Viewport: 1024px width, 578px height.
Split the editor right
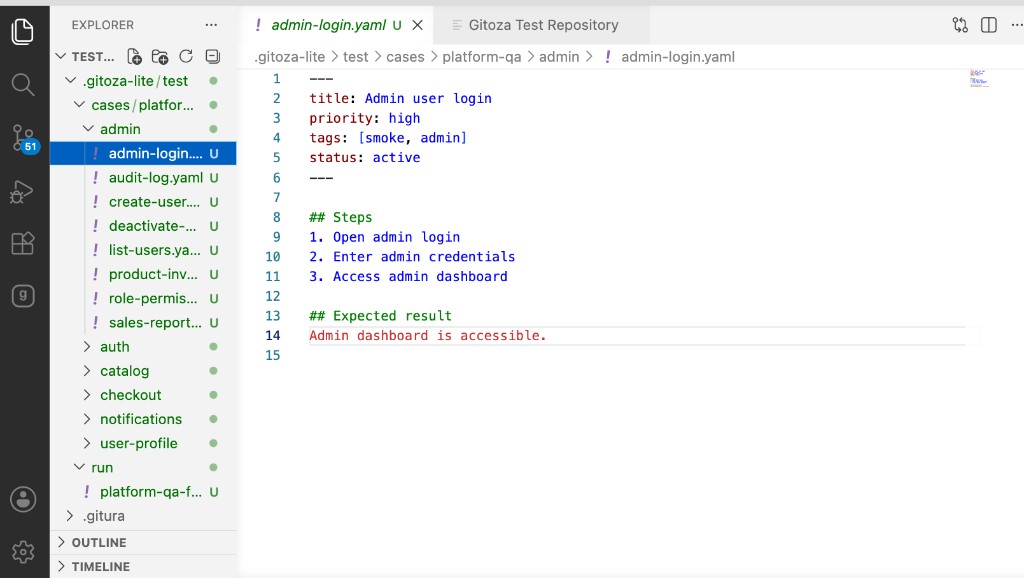(989, 25)
